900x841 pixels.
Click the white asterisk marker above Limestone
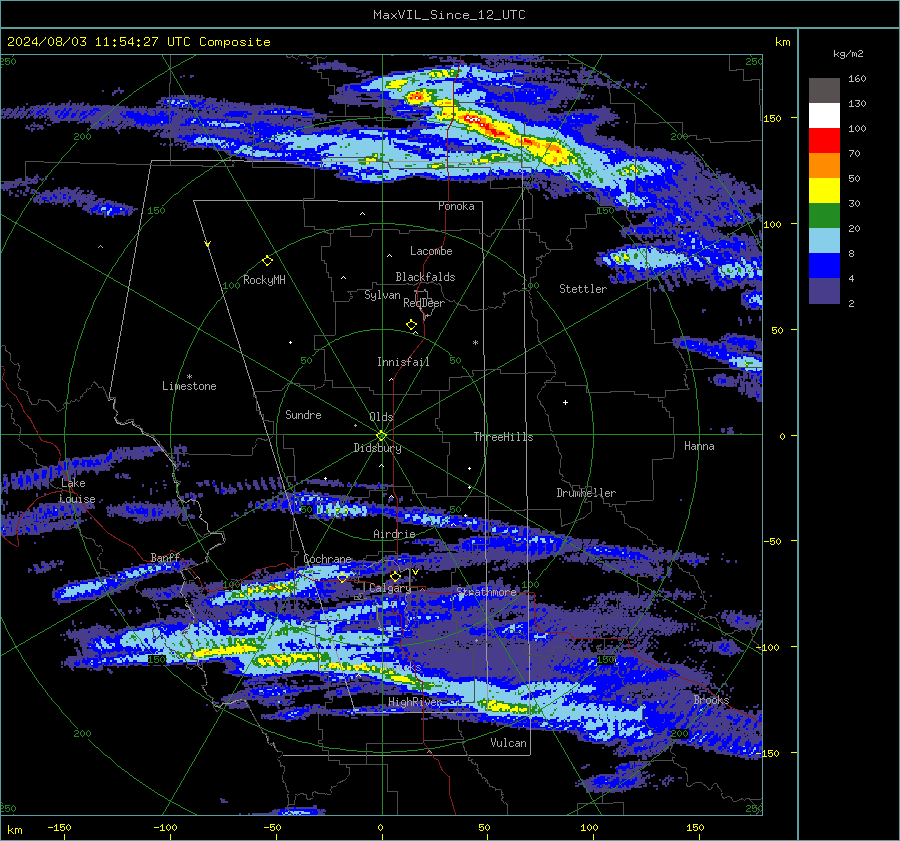[x=189, y=377]
